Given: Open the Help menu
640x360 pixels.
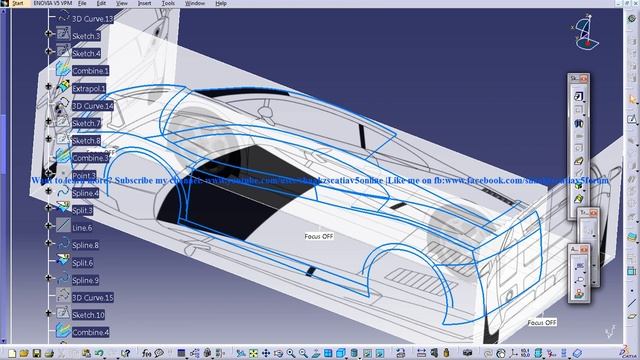Looking at the screenshot, I should [x=221, y=3].
